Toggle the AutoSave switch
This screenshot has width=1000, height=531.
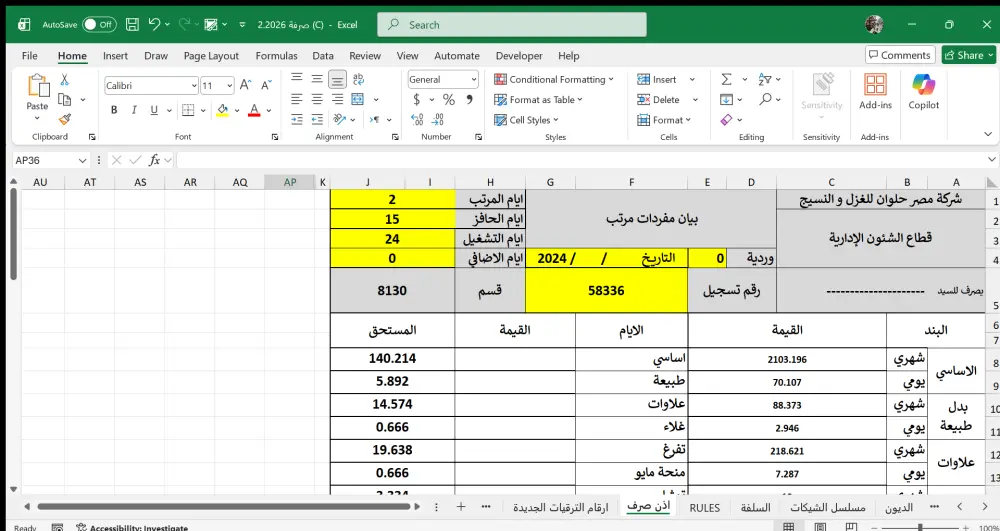[99, 25]
